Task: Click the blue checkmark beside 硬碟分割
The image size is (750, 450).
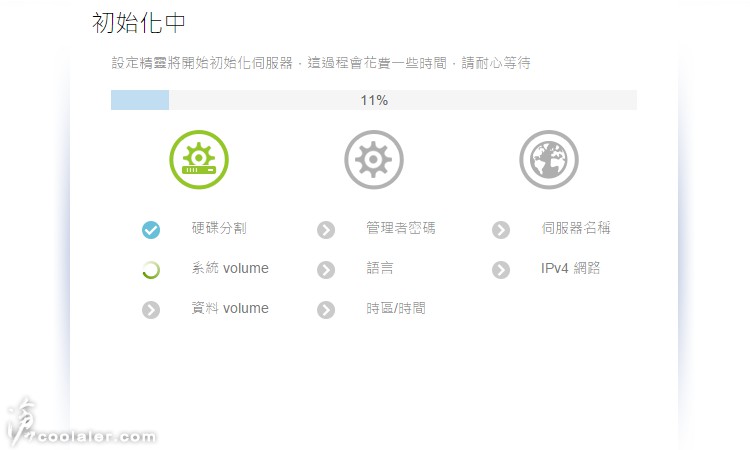Action: click(x=151, y=230)
